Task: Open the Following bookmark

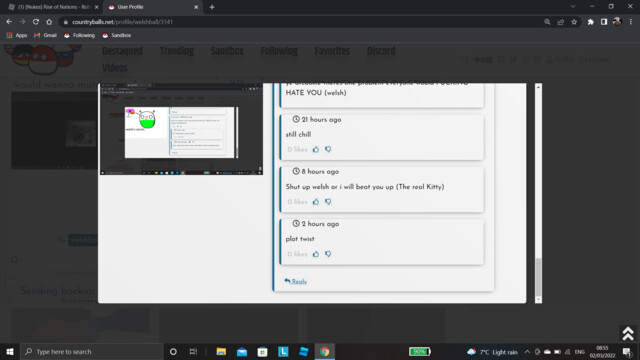Action: (x=79, y=36)
